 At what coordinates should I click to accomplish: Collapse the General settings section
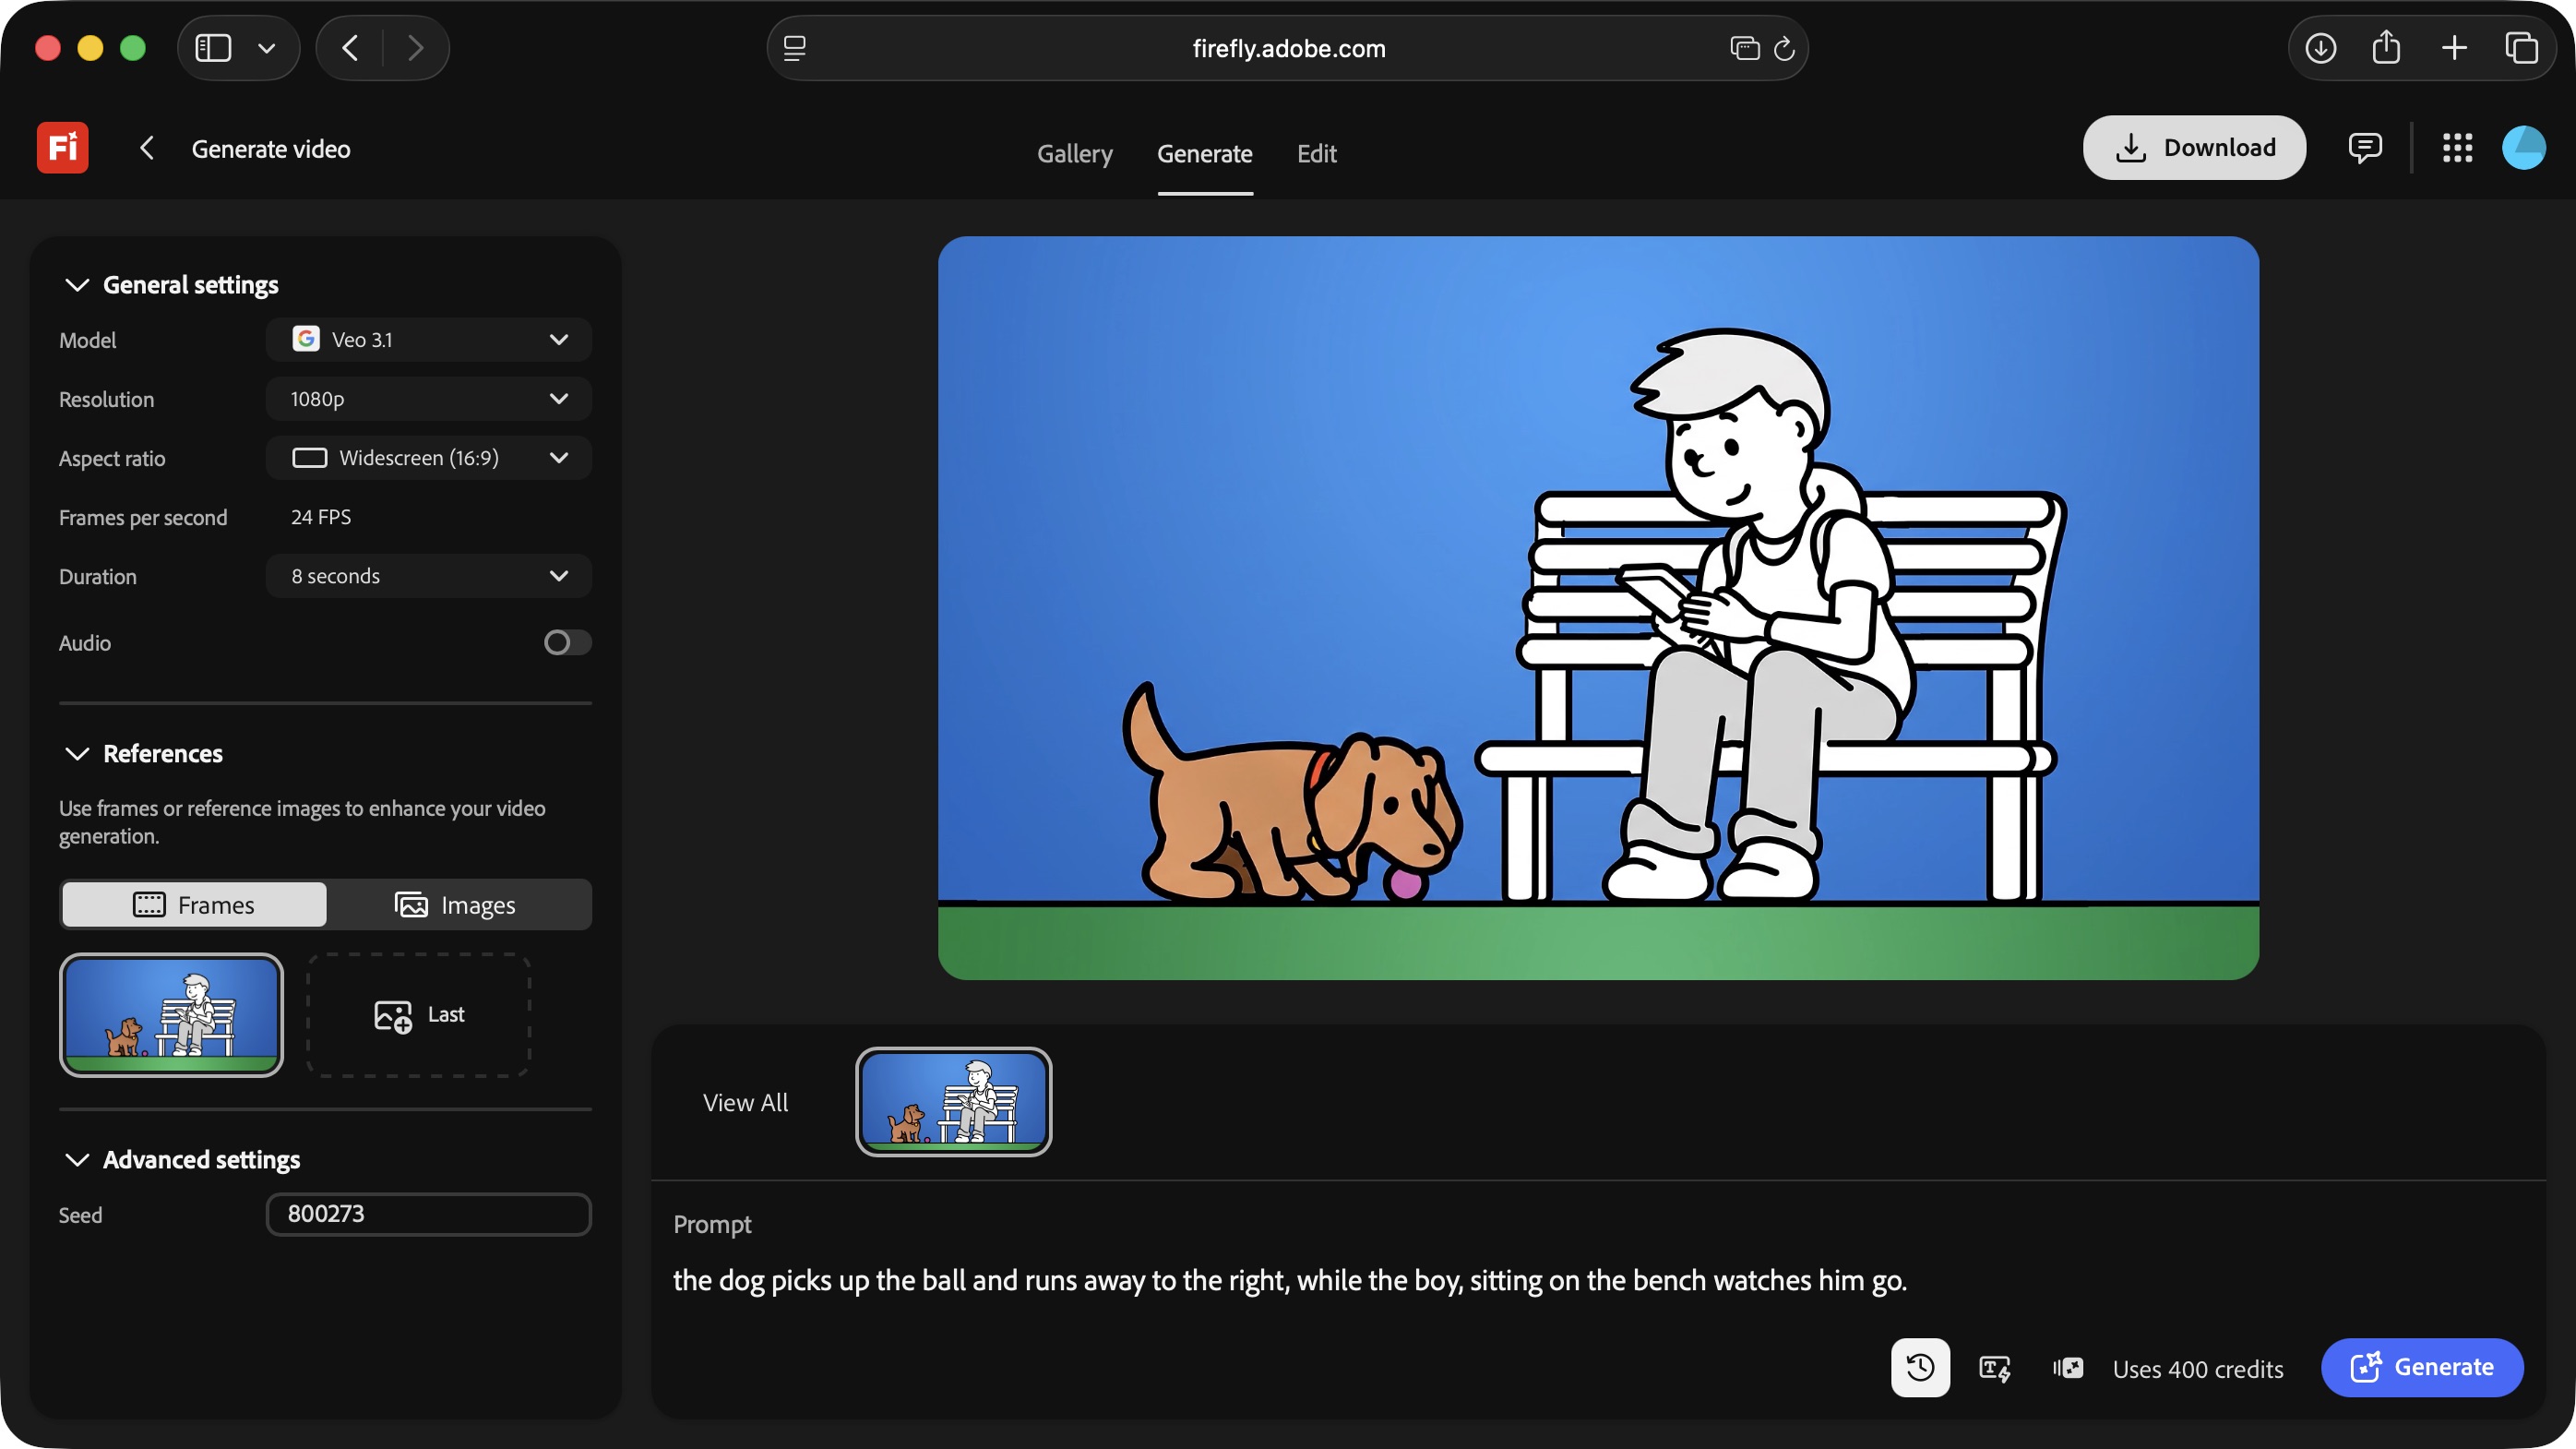coord(77,285)
